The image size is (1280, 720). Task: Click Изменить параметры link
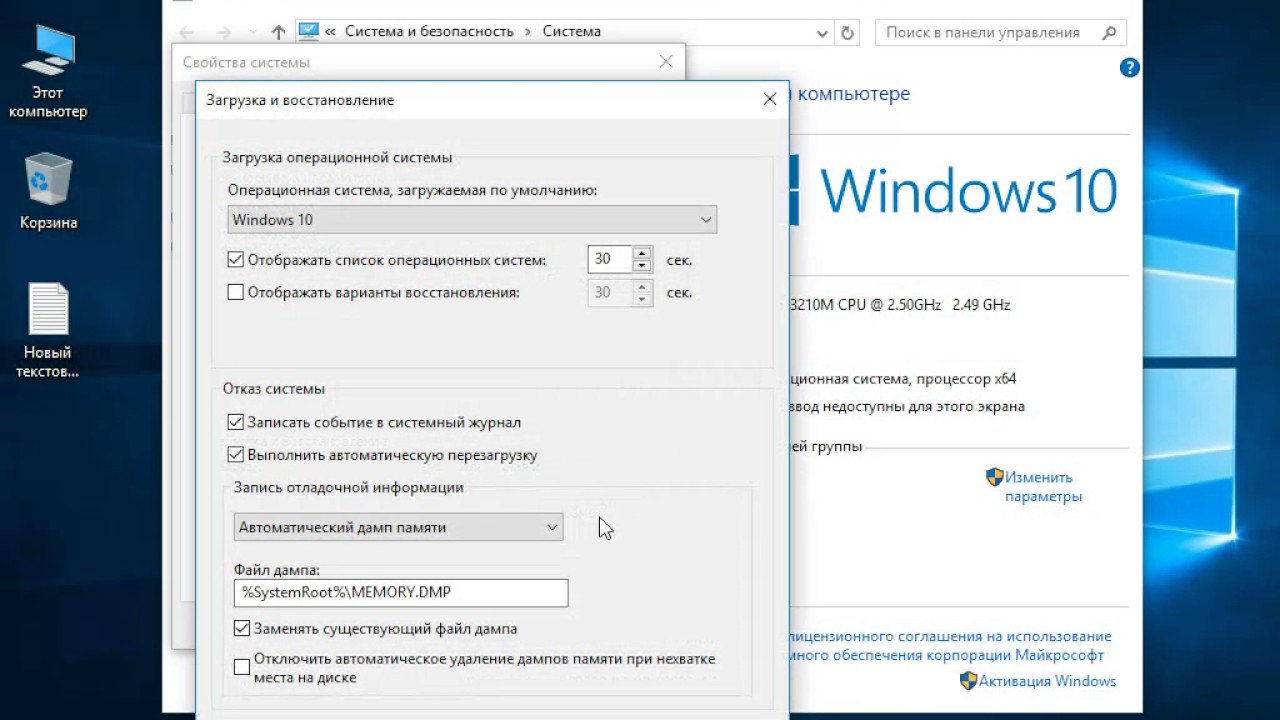tap(1043, 487)
